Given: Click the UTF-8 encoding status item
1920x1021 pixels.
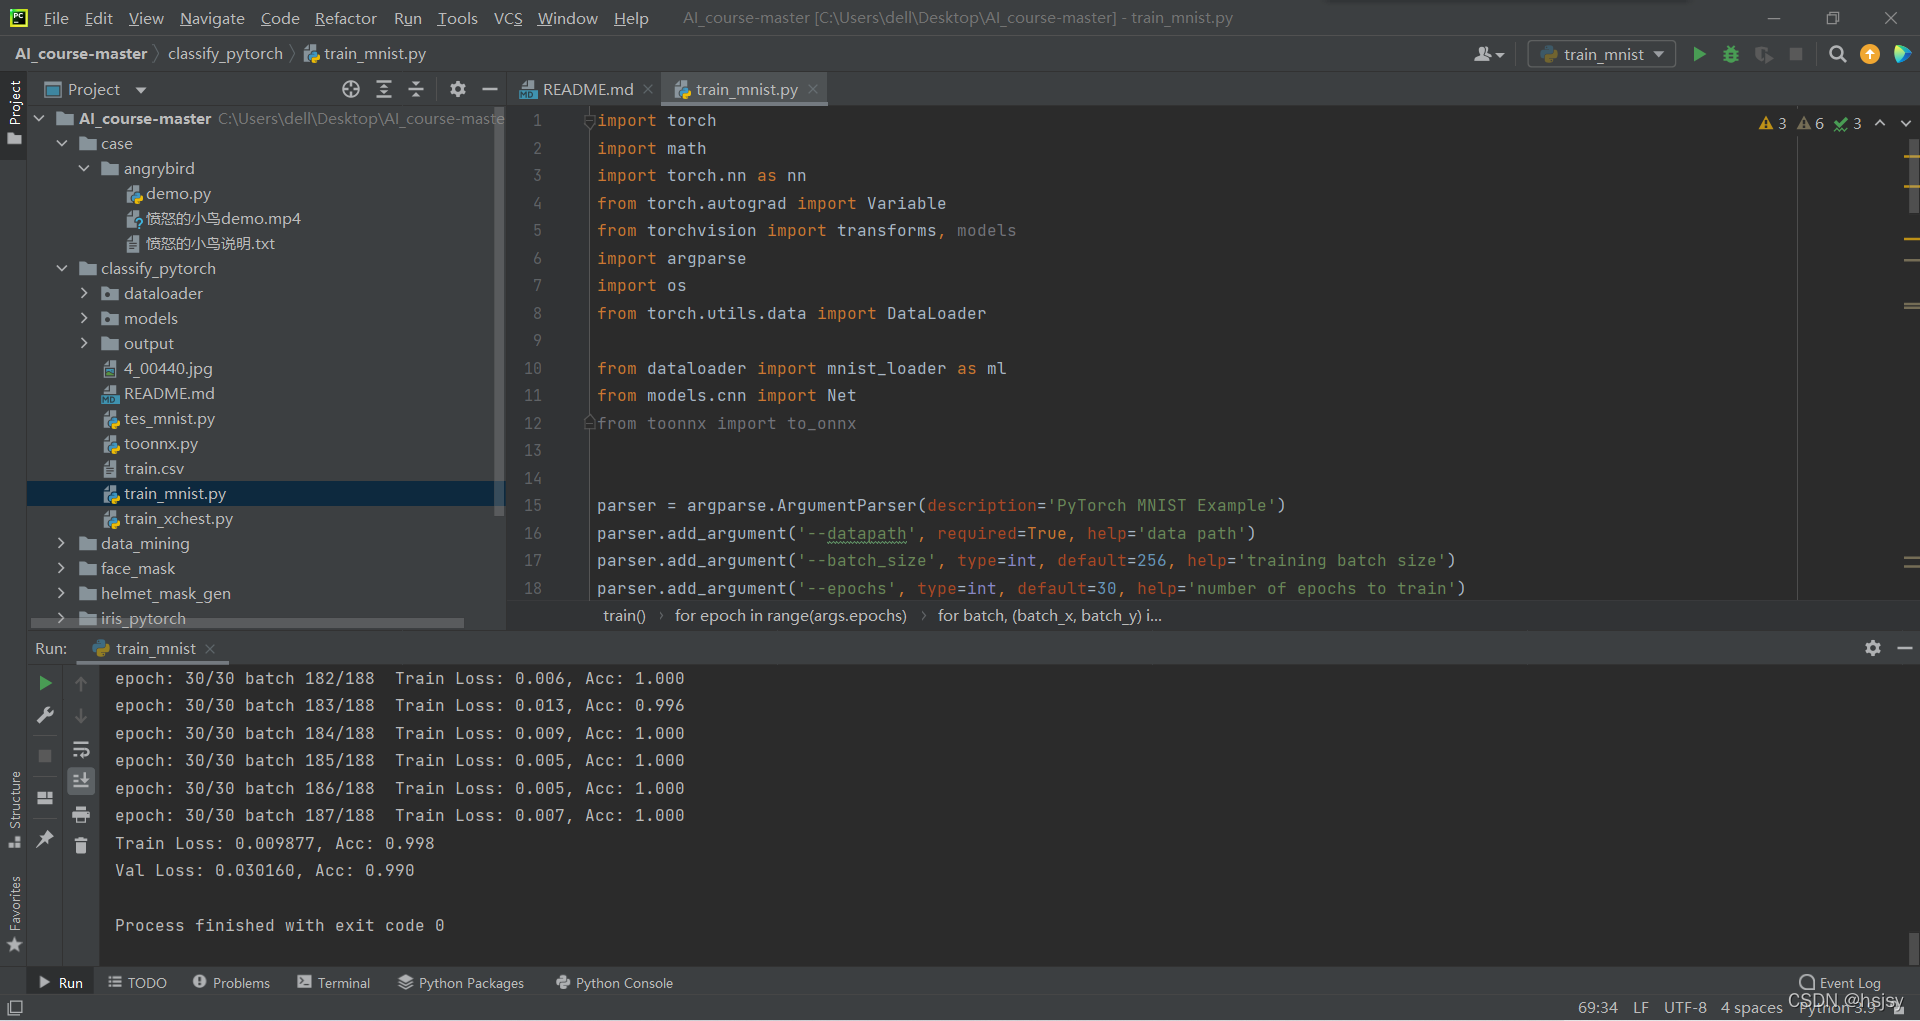Looking at the screenshot, I should (x=1685, y=1007).
